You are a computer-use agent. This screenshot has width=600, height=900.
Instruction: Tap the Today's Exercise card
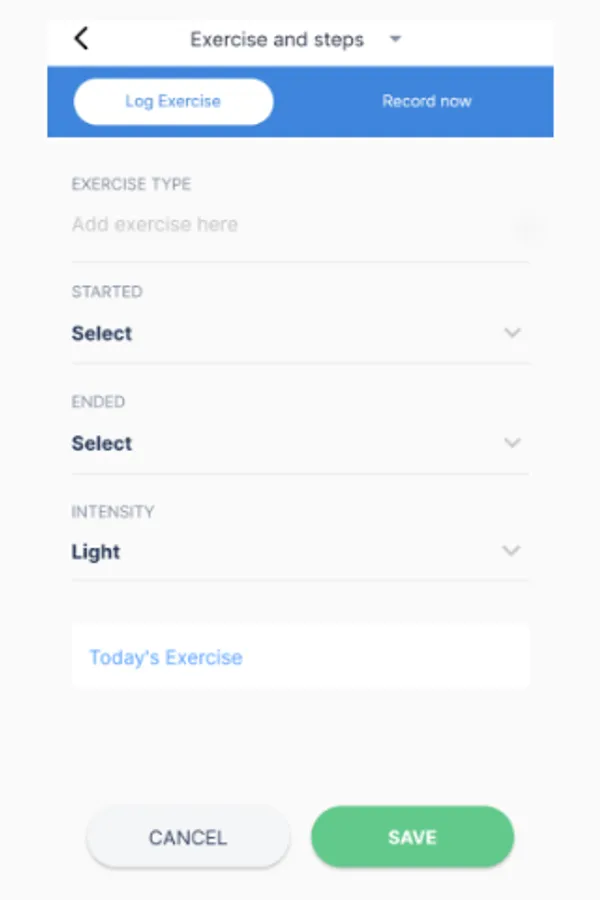pos(300,655)
